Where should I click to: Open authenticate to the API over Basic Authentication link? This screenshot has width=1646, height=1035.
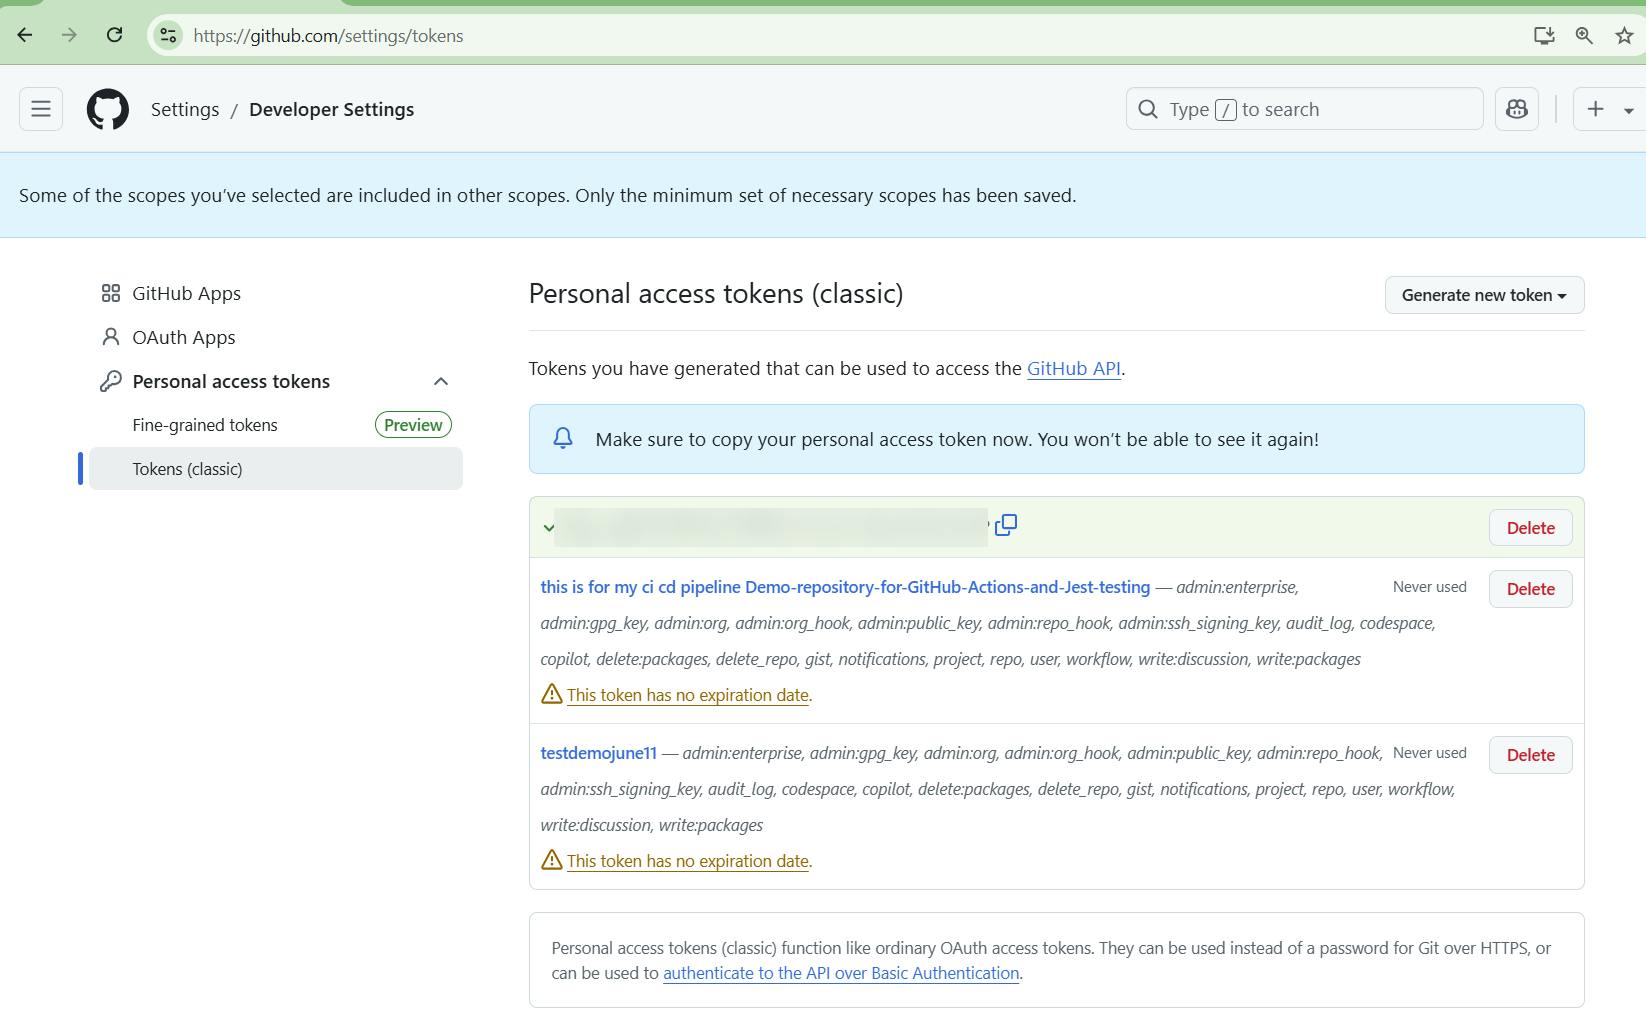tap(841, 973)
